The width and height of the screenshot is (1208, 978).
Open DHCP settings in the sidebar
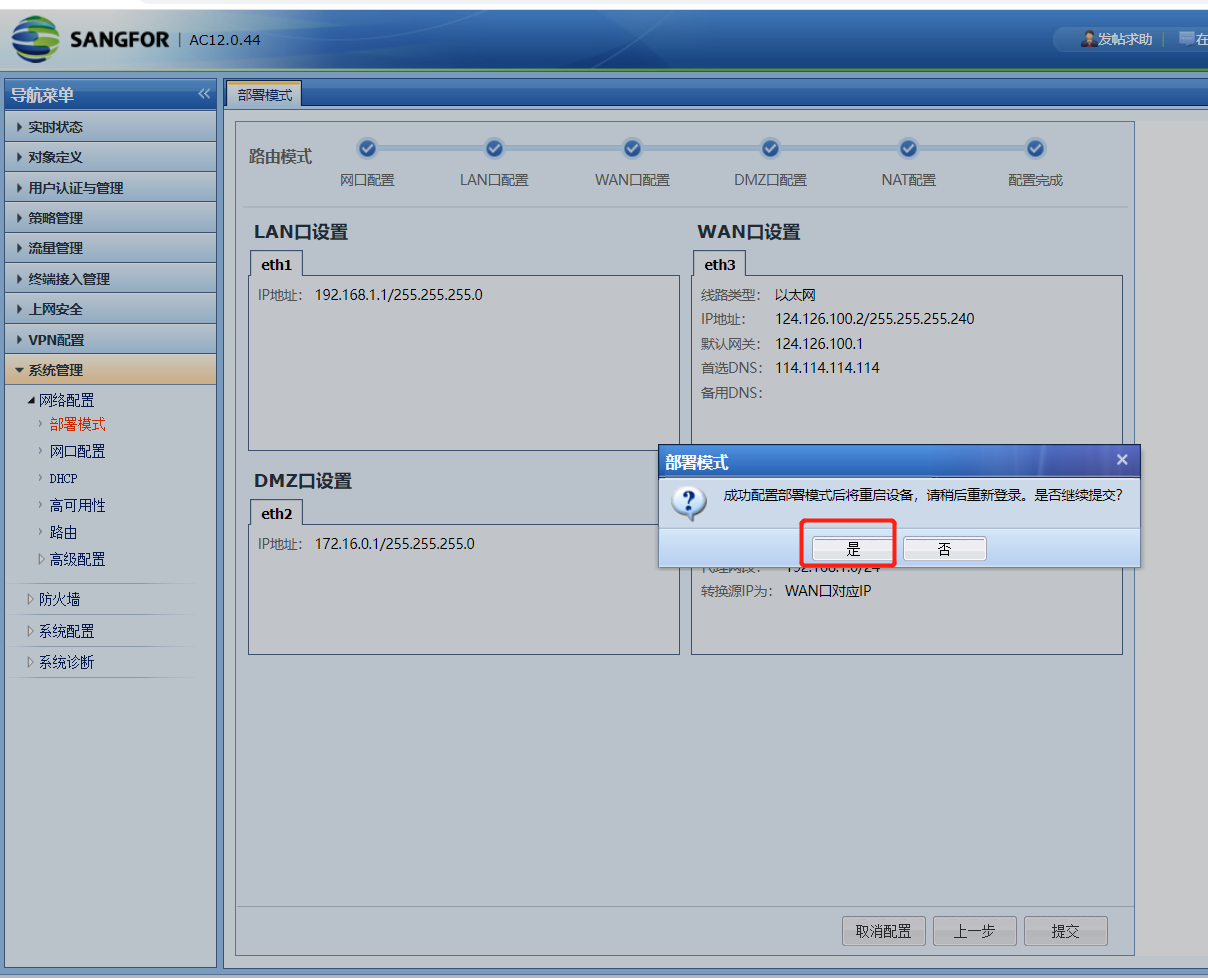click(x=63, y=479)
